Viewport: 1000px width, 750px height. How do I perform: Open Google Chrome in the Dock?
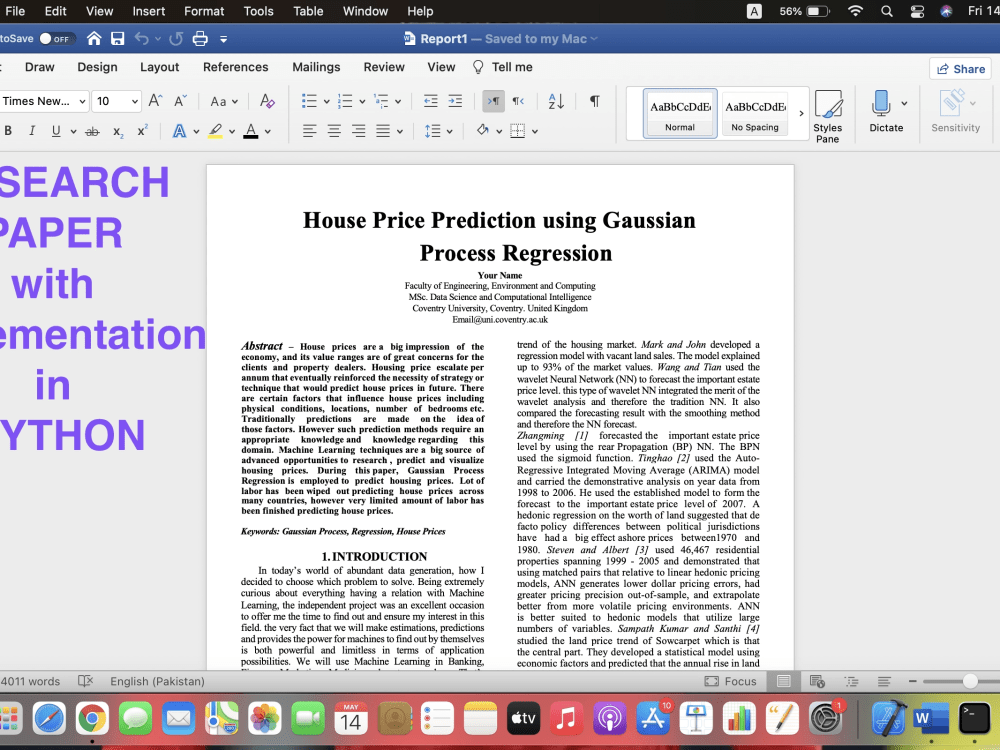click(x=92, y=719)
